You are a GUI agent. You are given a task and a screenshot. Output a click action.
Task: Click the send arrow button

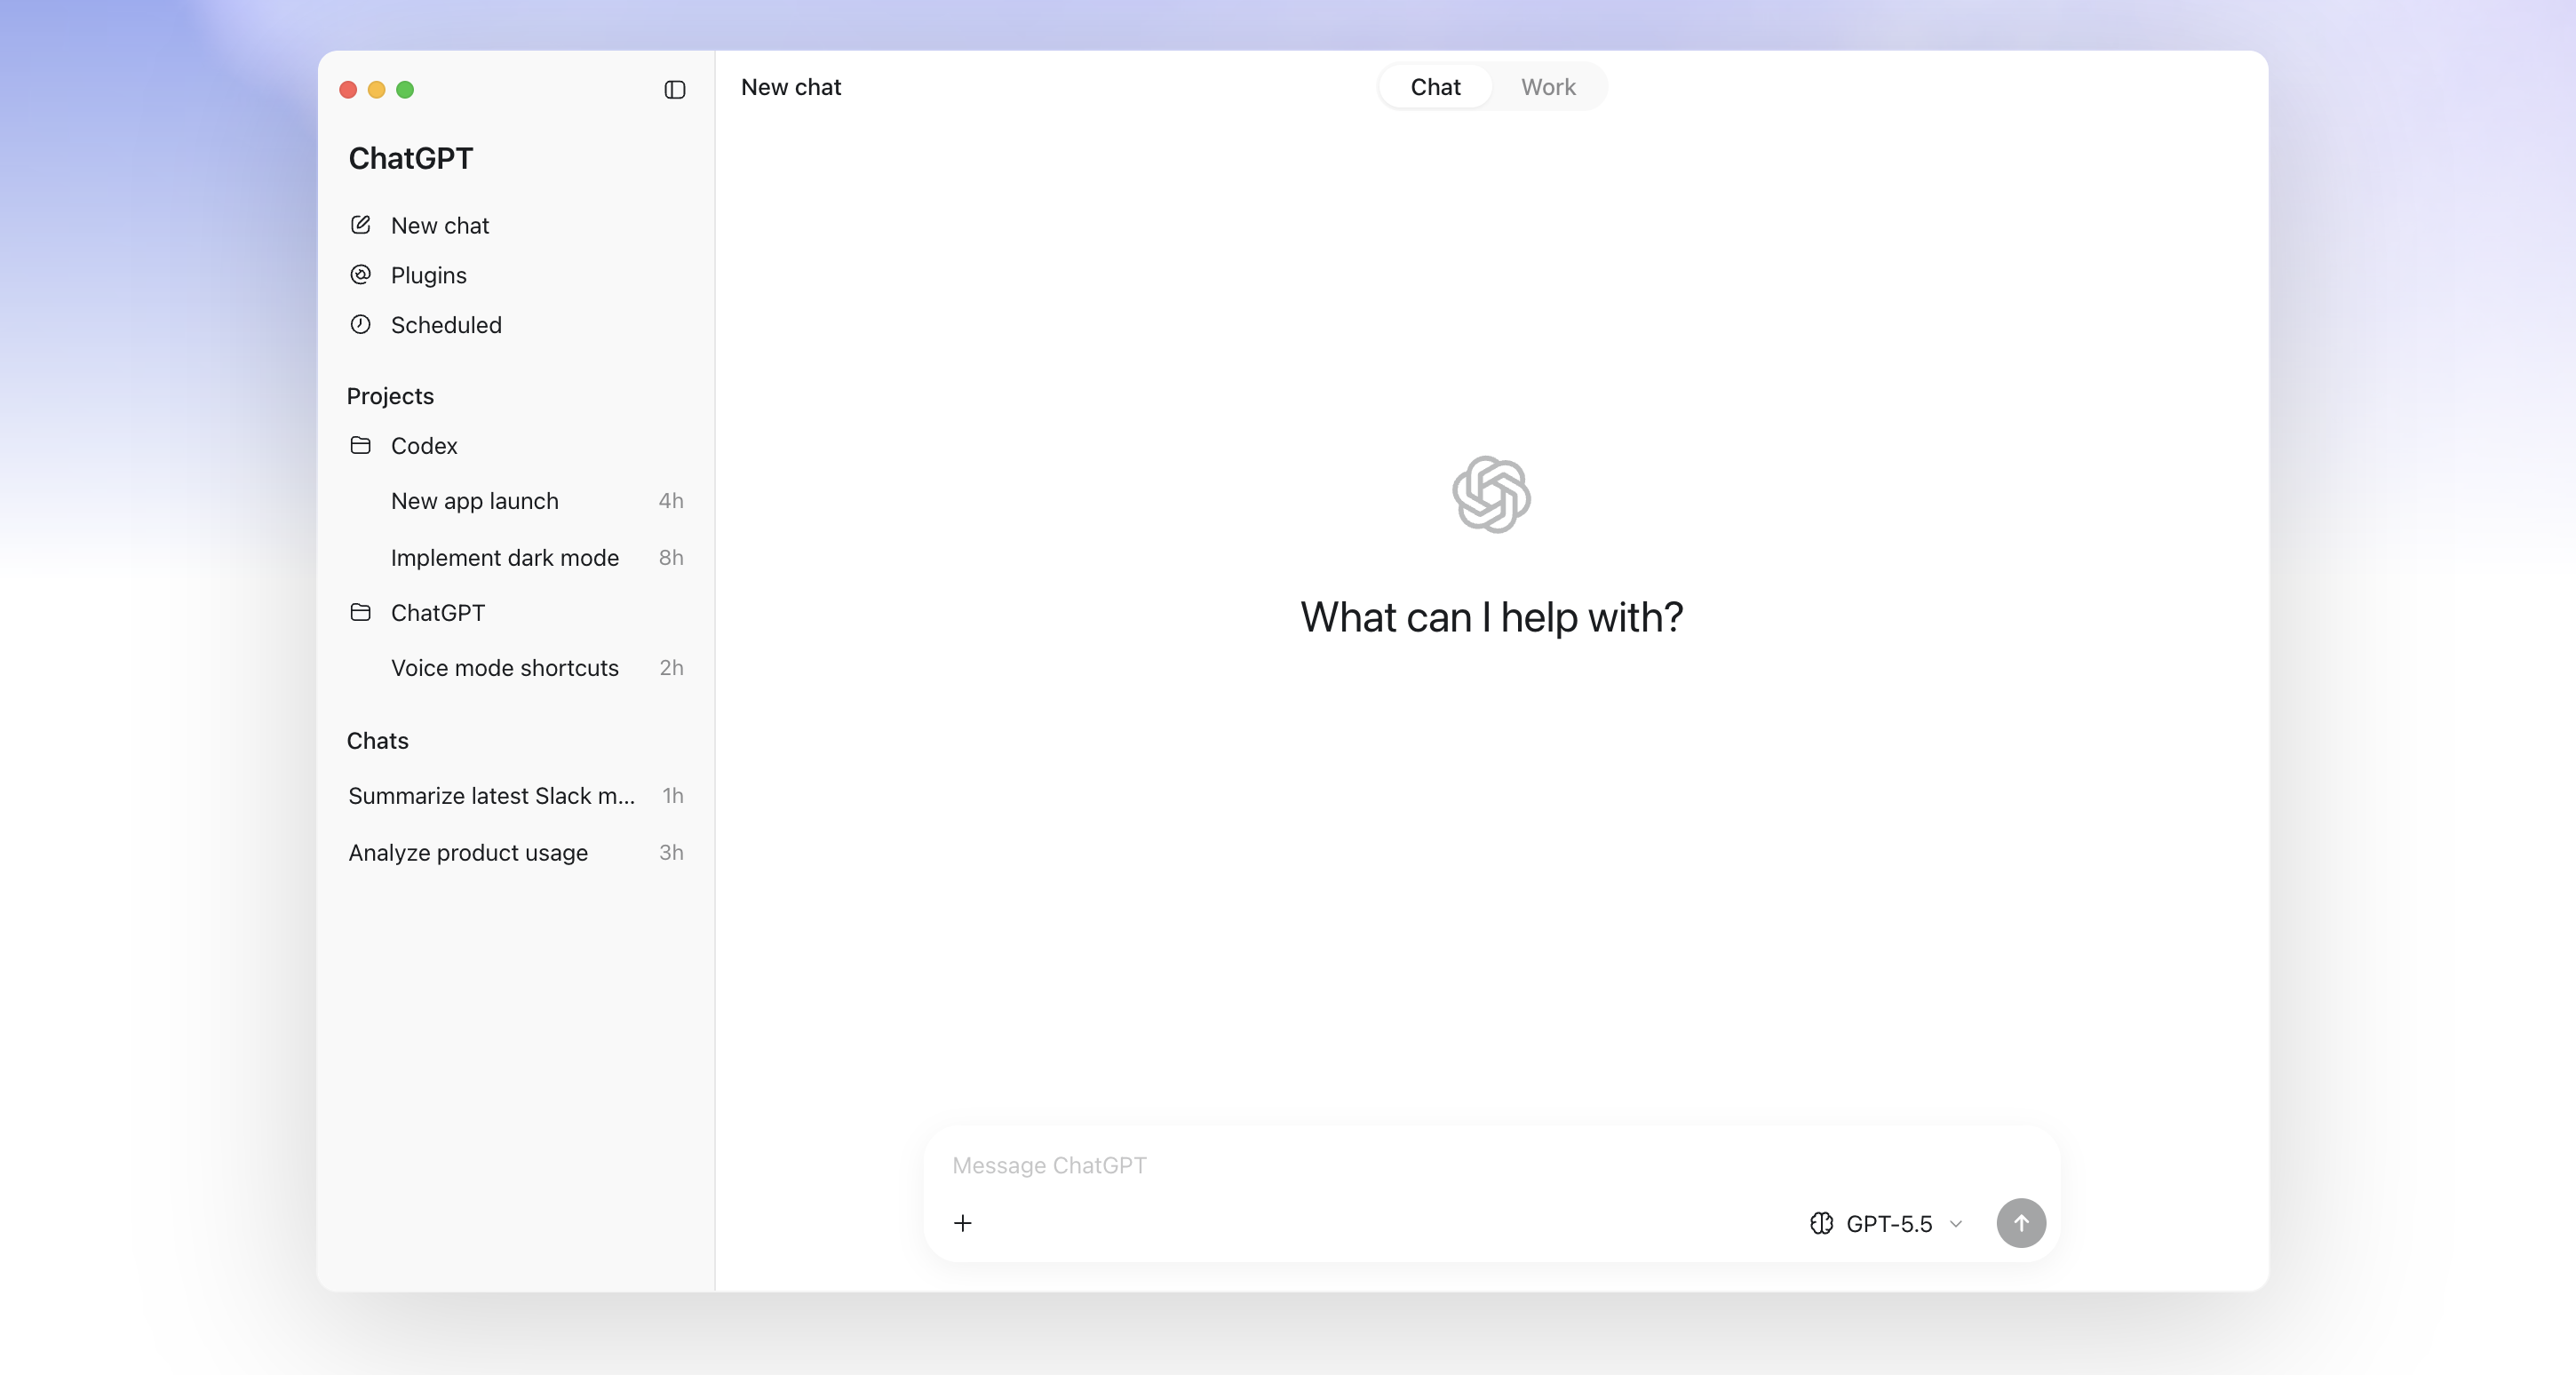click(x=2021, y=1223)
